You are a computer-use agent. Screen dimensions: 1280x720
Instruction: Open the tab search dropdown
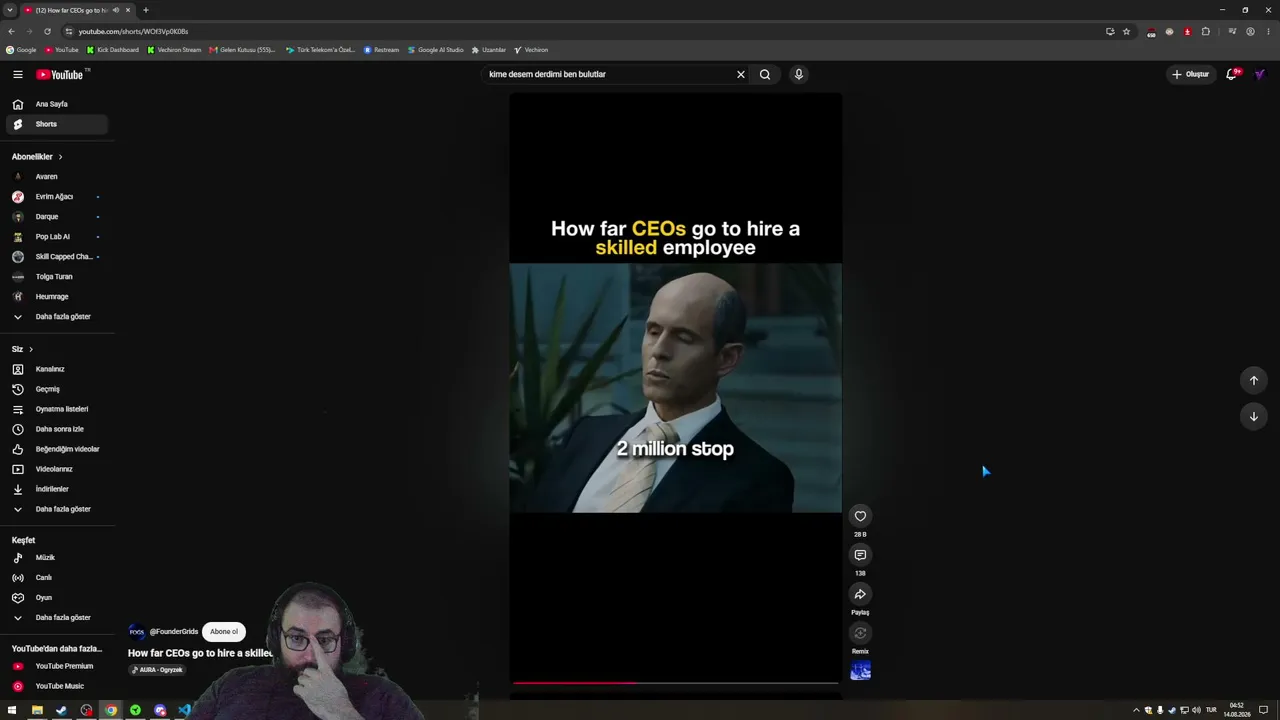[10, 10]
